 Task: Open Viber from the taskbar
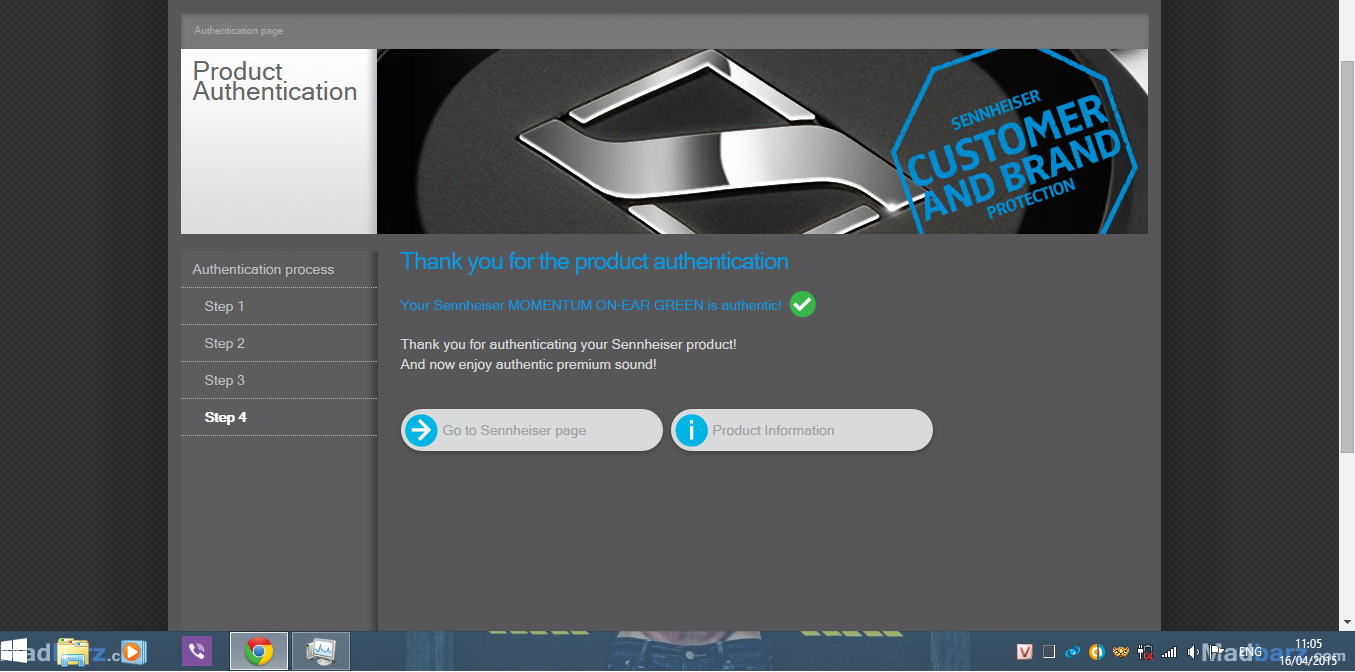pos(197,652)
